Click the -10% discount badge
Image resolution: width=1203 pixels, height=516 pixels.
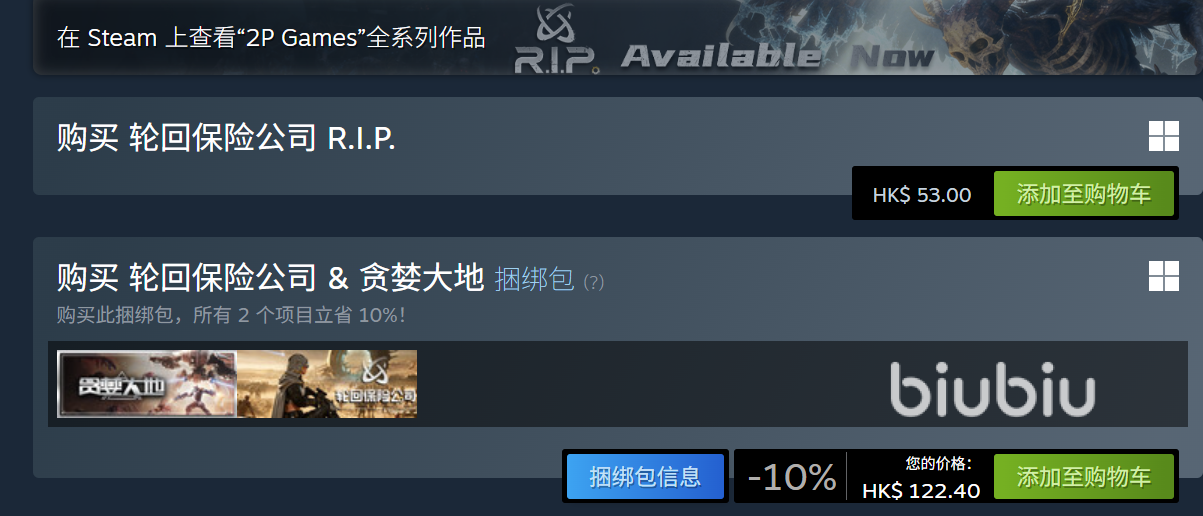click(x=792, y=477)
